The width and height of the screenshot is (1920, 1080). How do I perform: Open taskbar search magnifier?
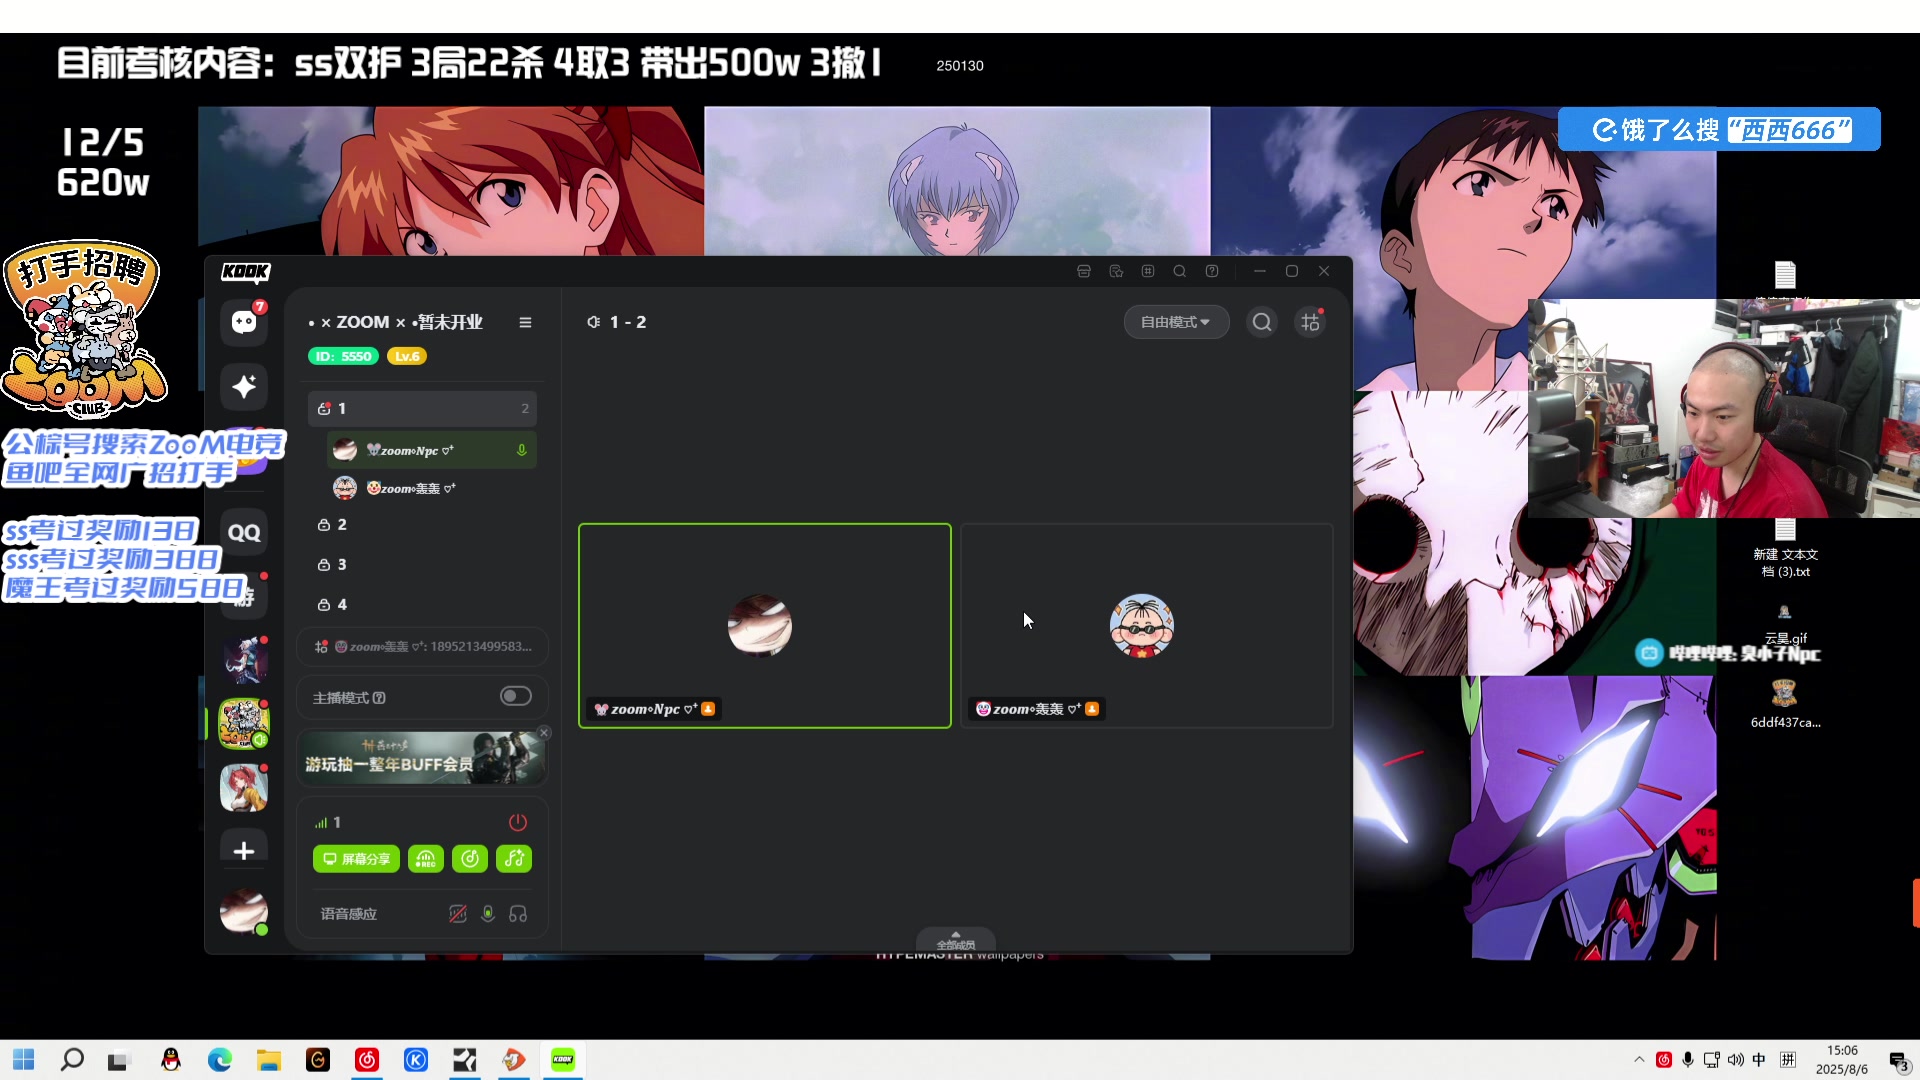tap(72, 1060)
